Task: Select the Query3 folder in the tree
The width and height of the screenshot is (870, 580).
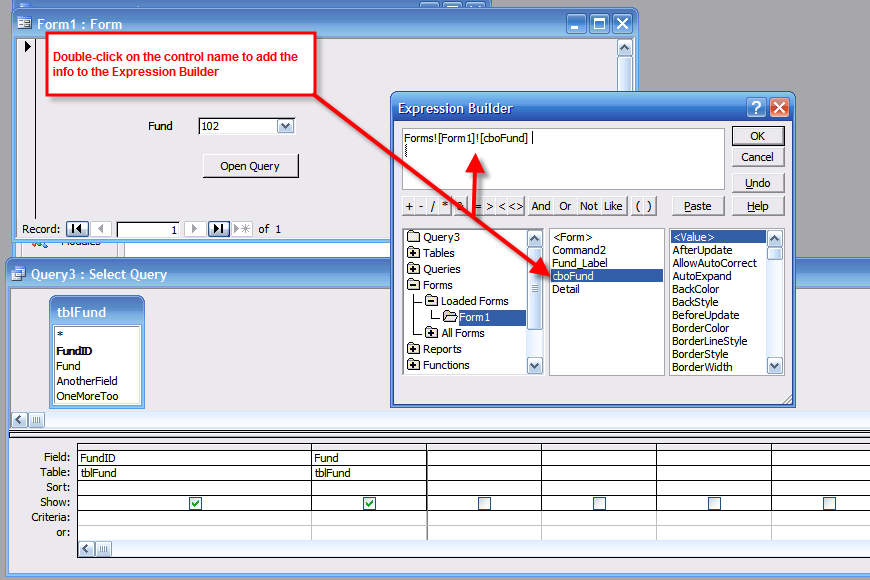Action: (x=441, y=237)
